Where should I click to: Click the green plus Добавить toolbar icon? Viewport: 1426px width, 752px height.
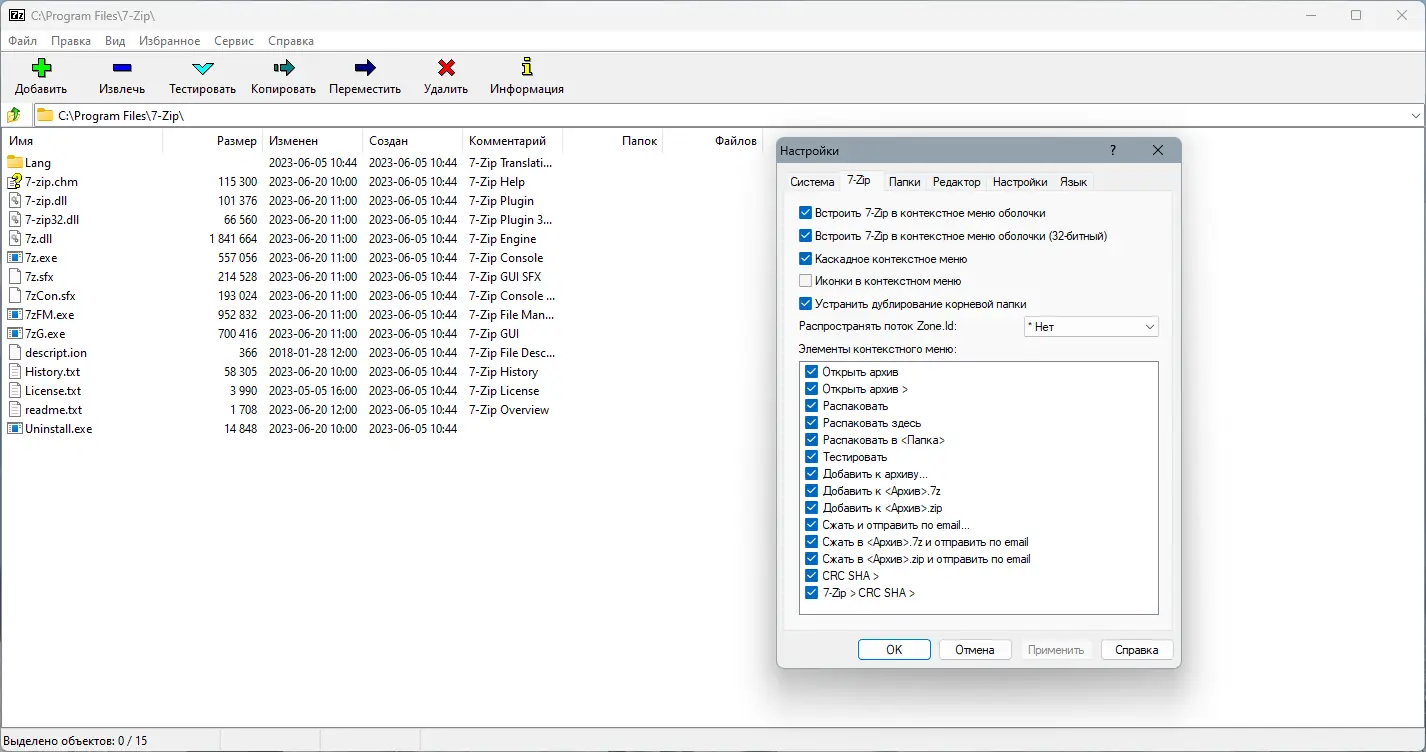(41, 68)
